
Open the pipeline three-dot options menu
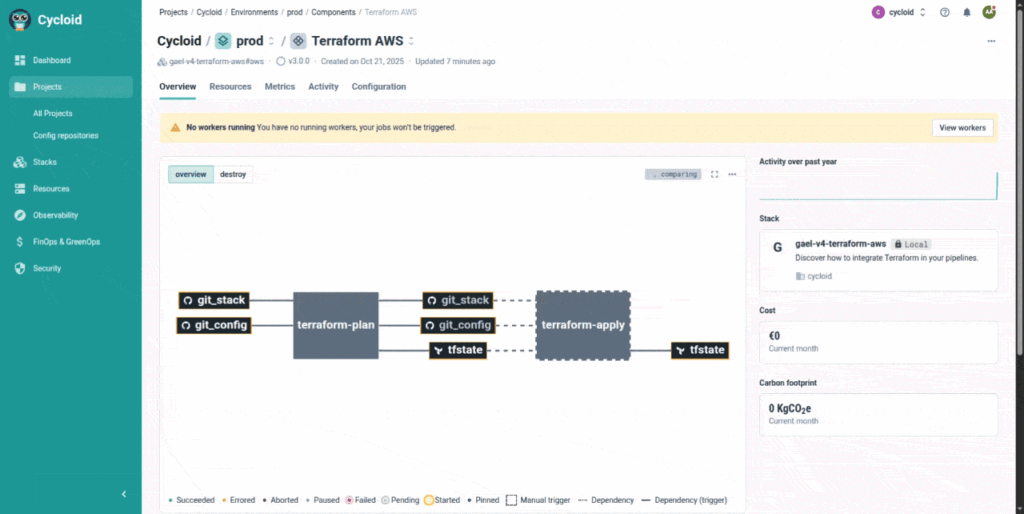(732, 174)
